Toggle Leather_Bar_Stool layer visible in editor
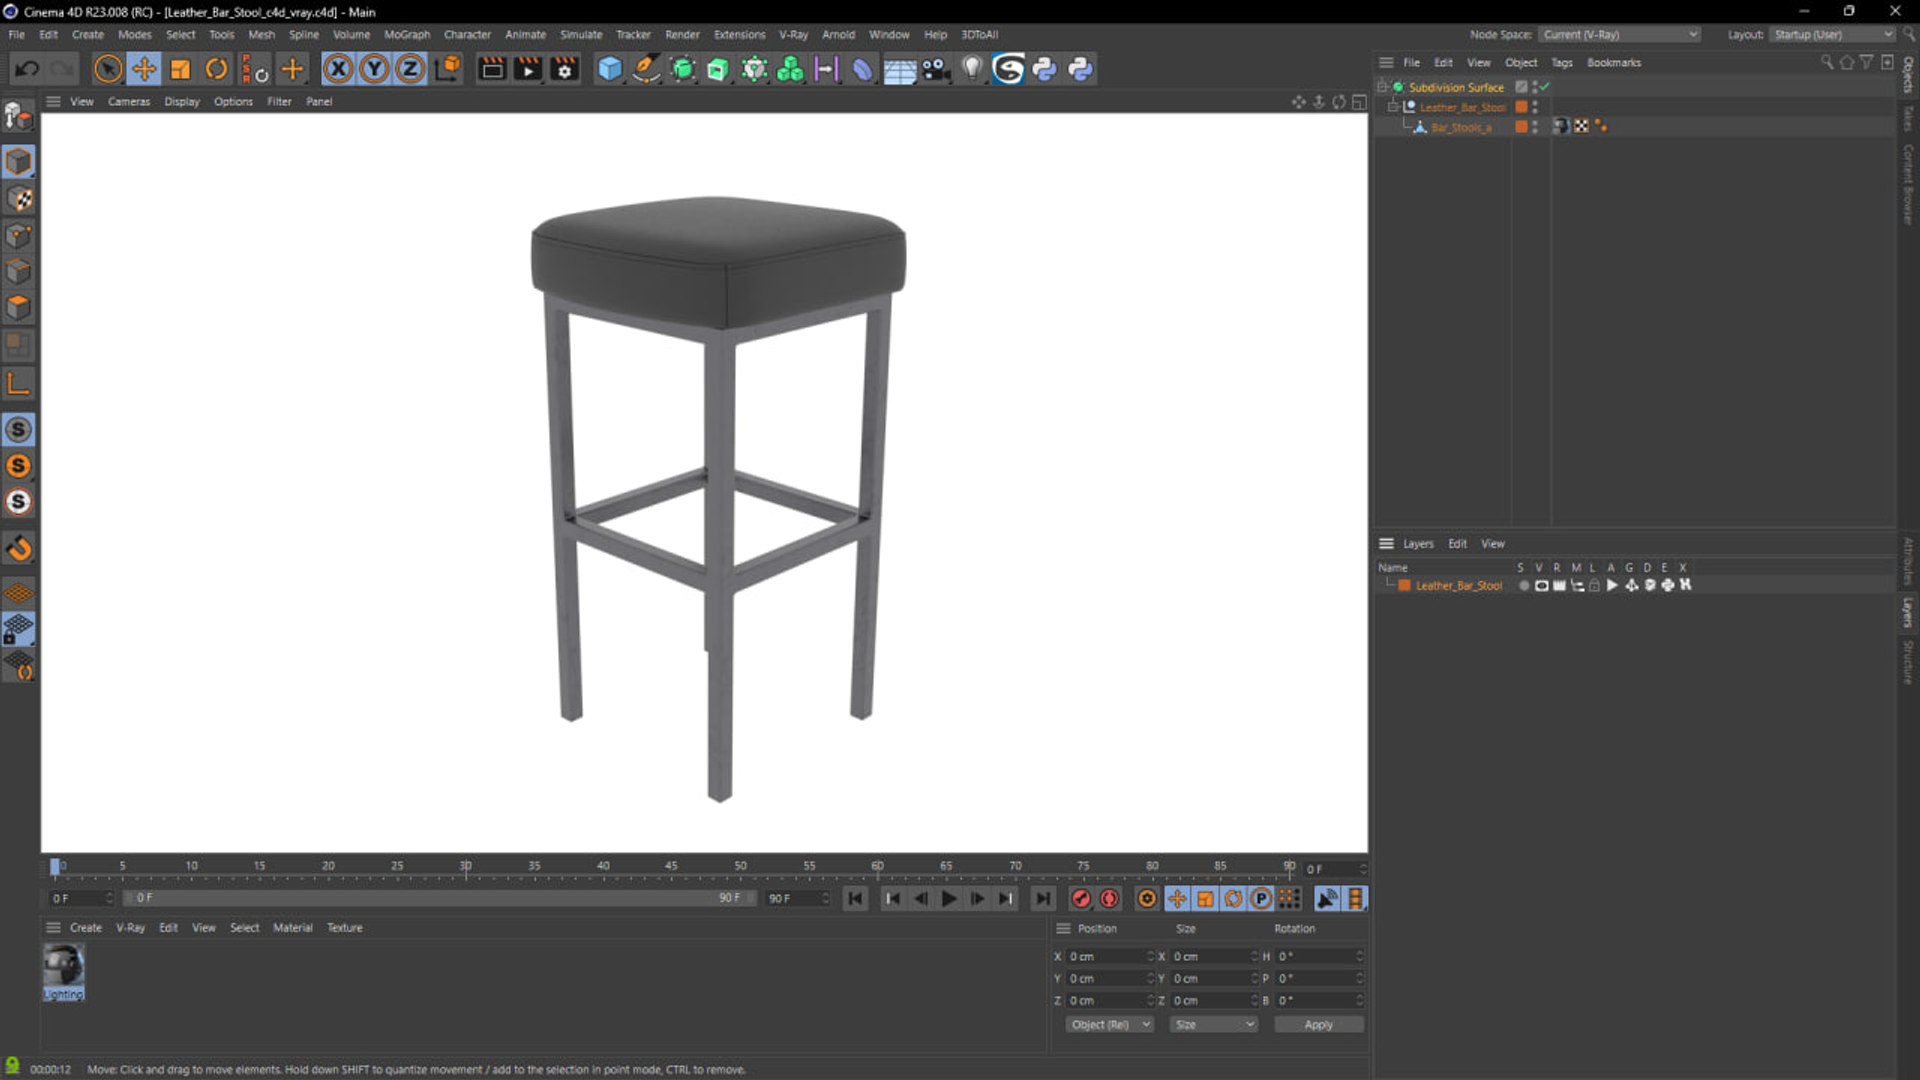This screenshot has width=1920, height=1080. click(x=1541, y=586)
